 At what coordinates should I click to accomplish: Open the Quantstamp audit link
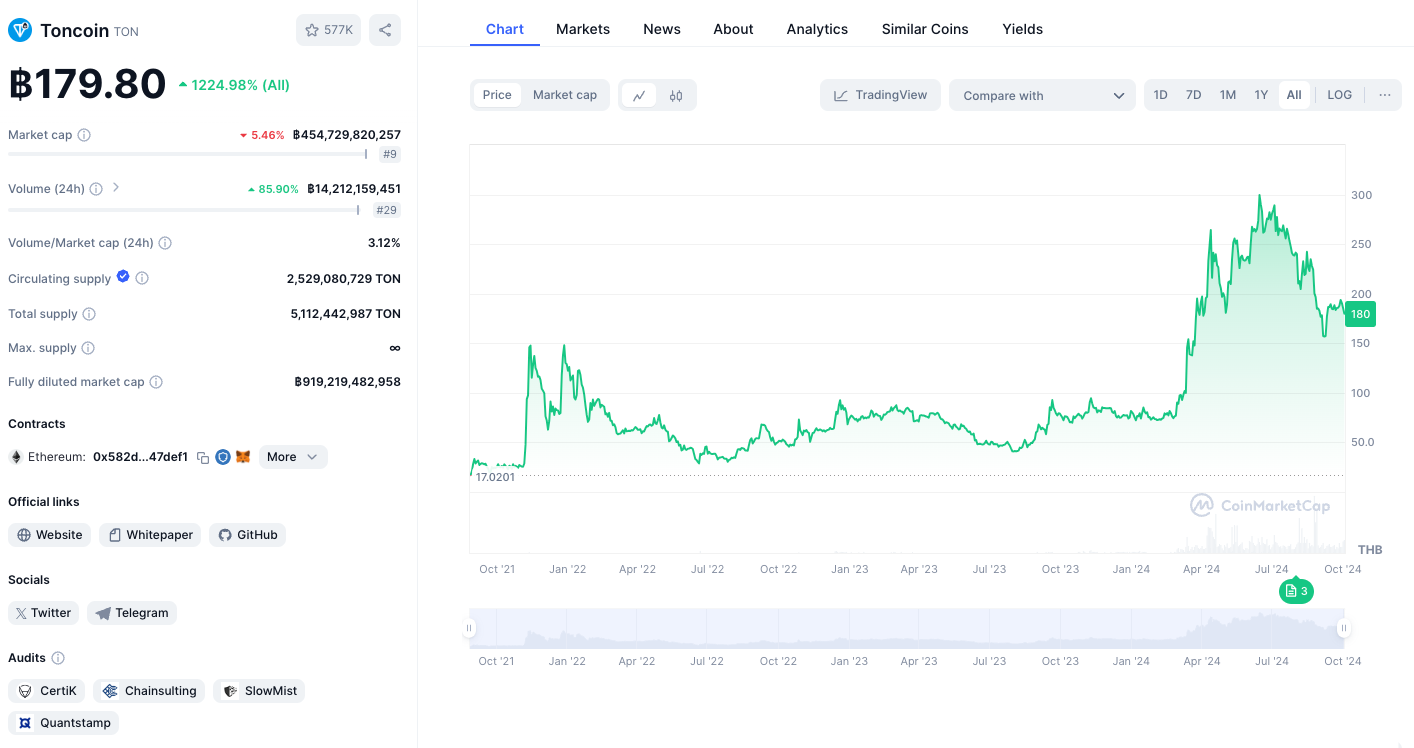click(x=64, y=723)
